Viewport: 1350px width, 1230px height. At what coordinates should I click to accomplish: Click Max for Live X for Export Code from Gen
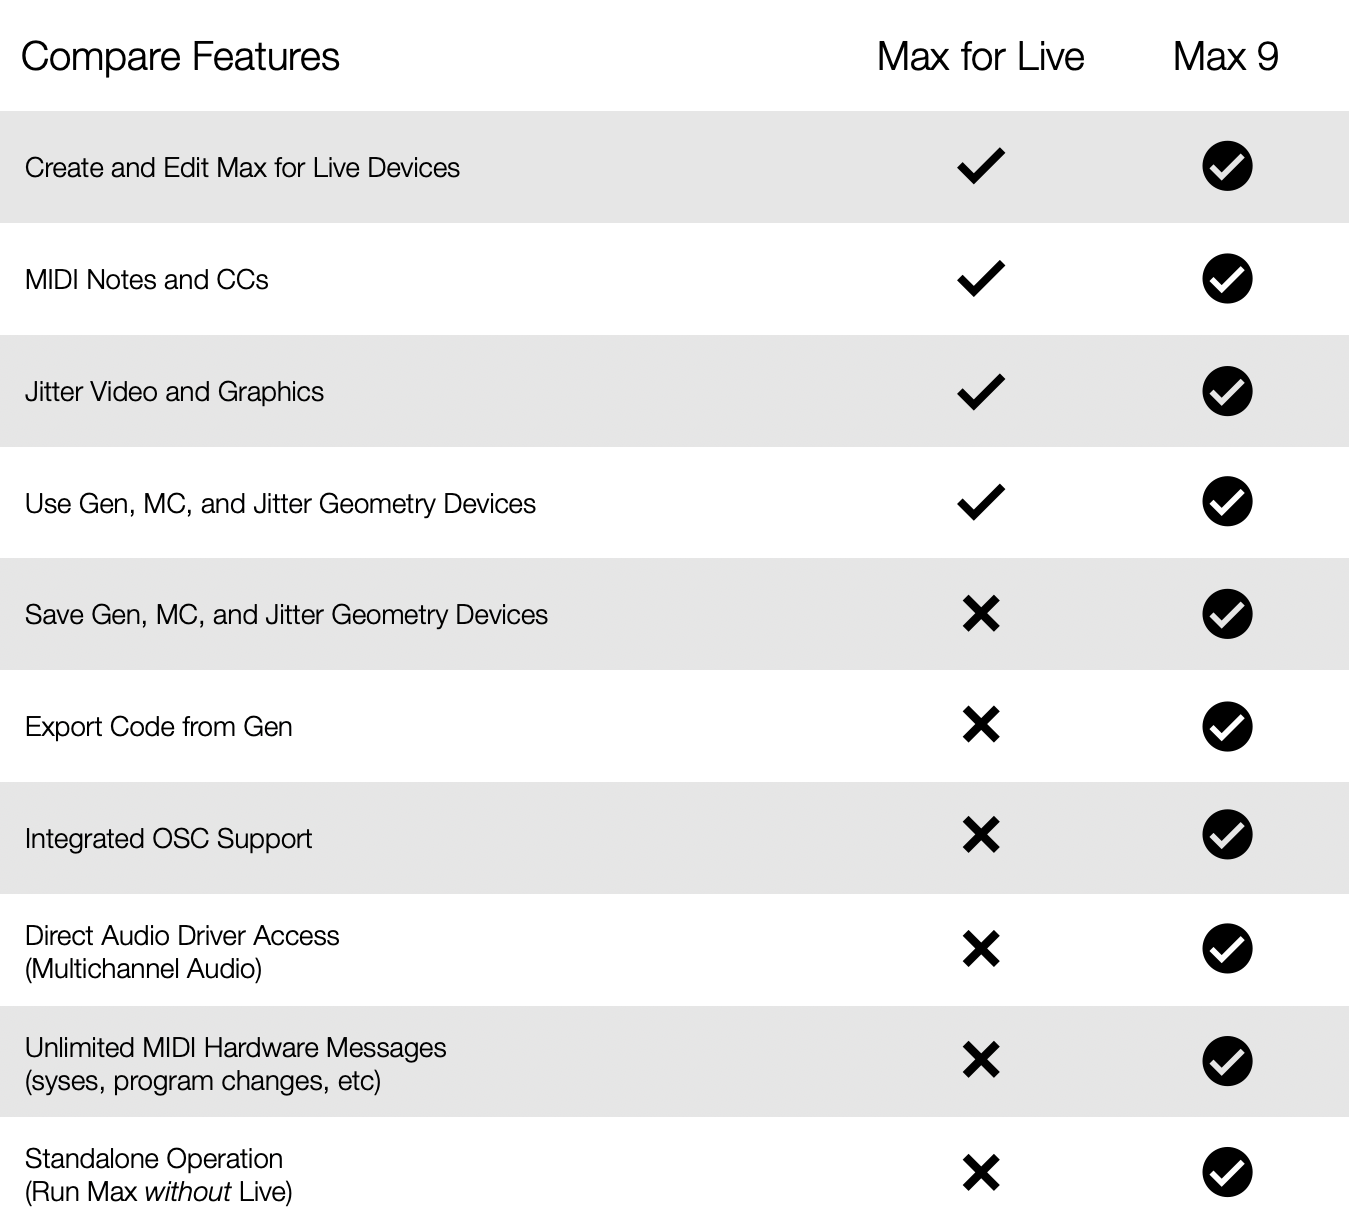pos(980,725)
